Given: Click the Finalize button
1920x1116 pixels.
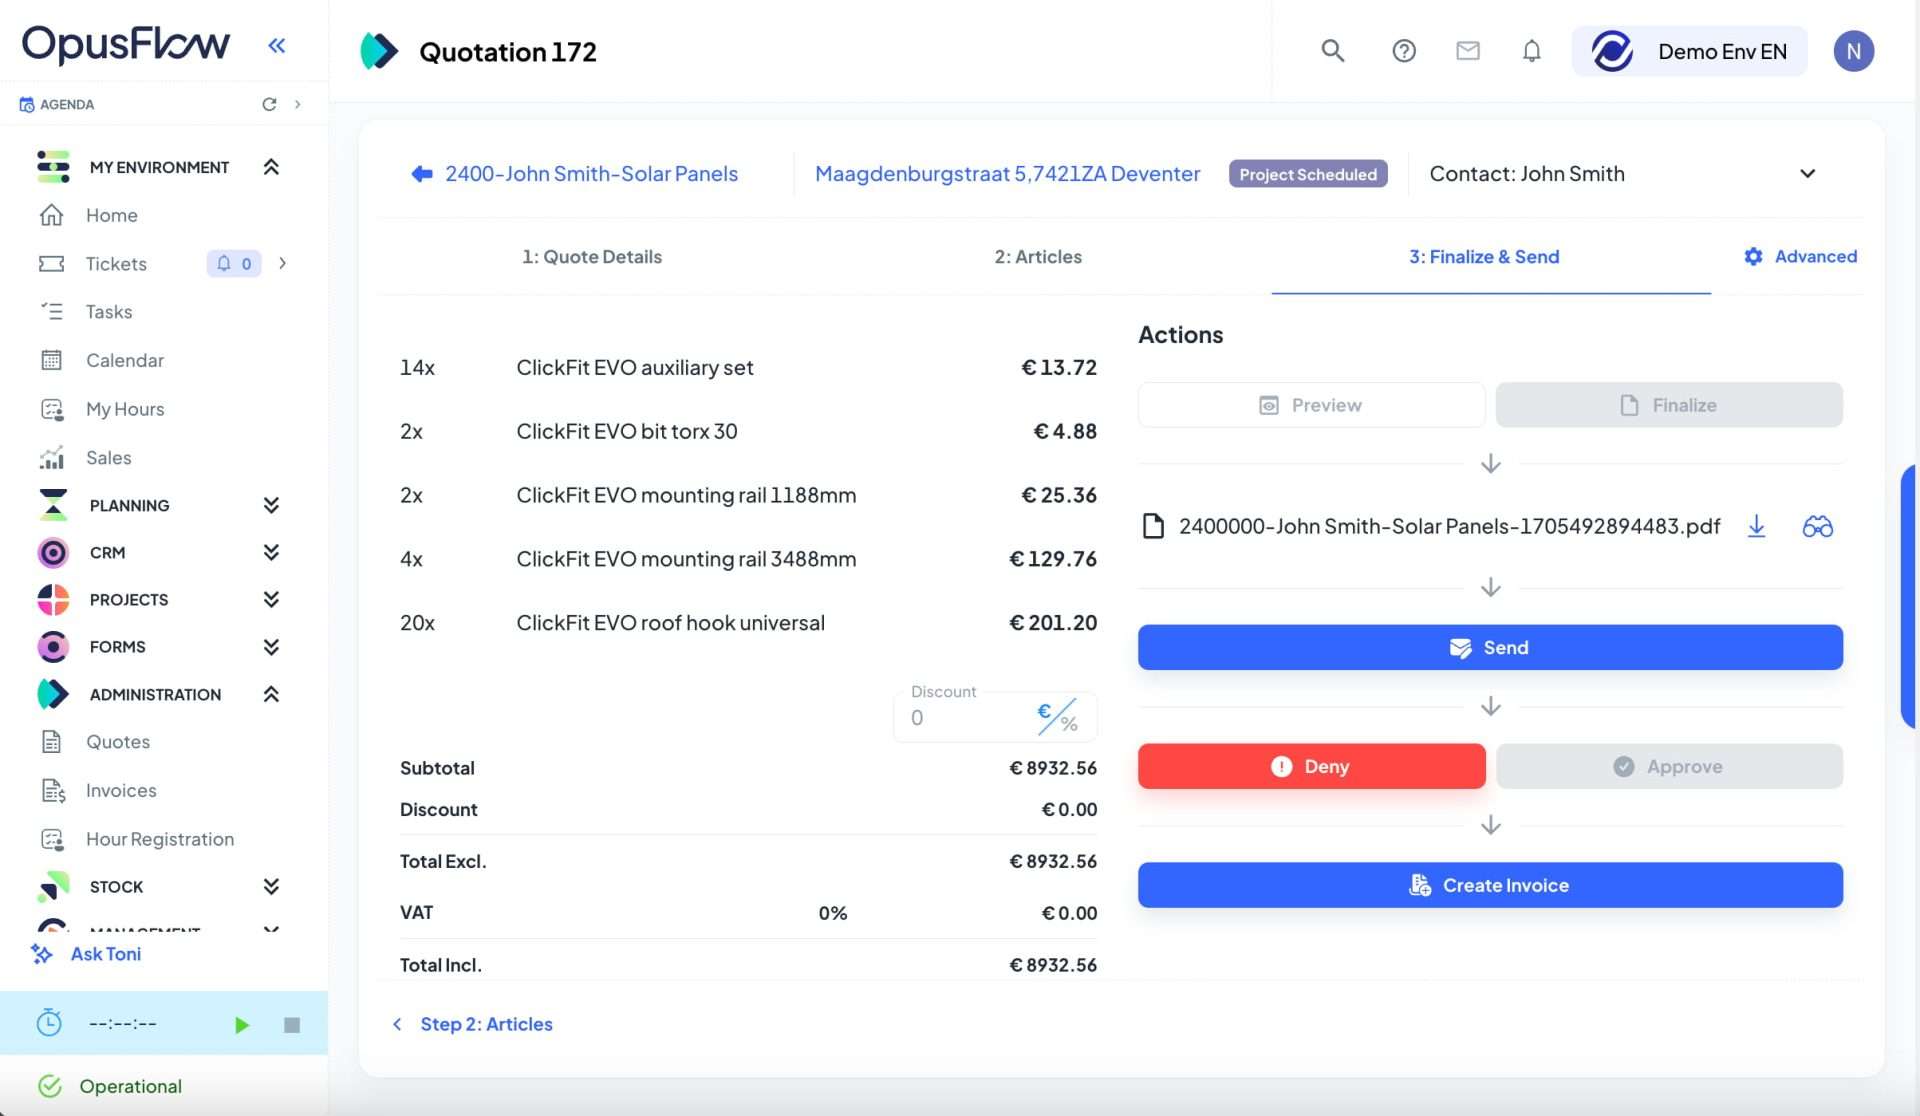Looking at the screenshot, I should [x=1669, y=405].
